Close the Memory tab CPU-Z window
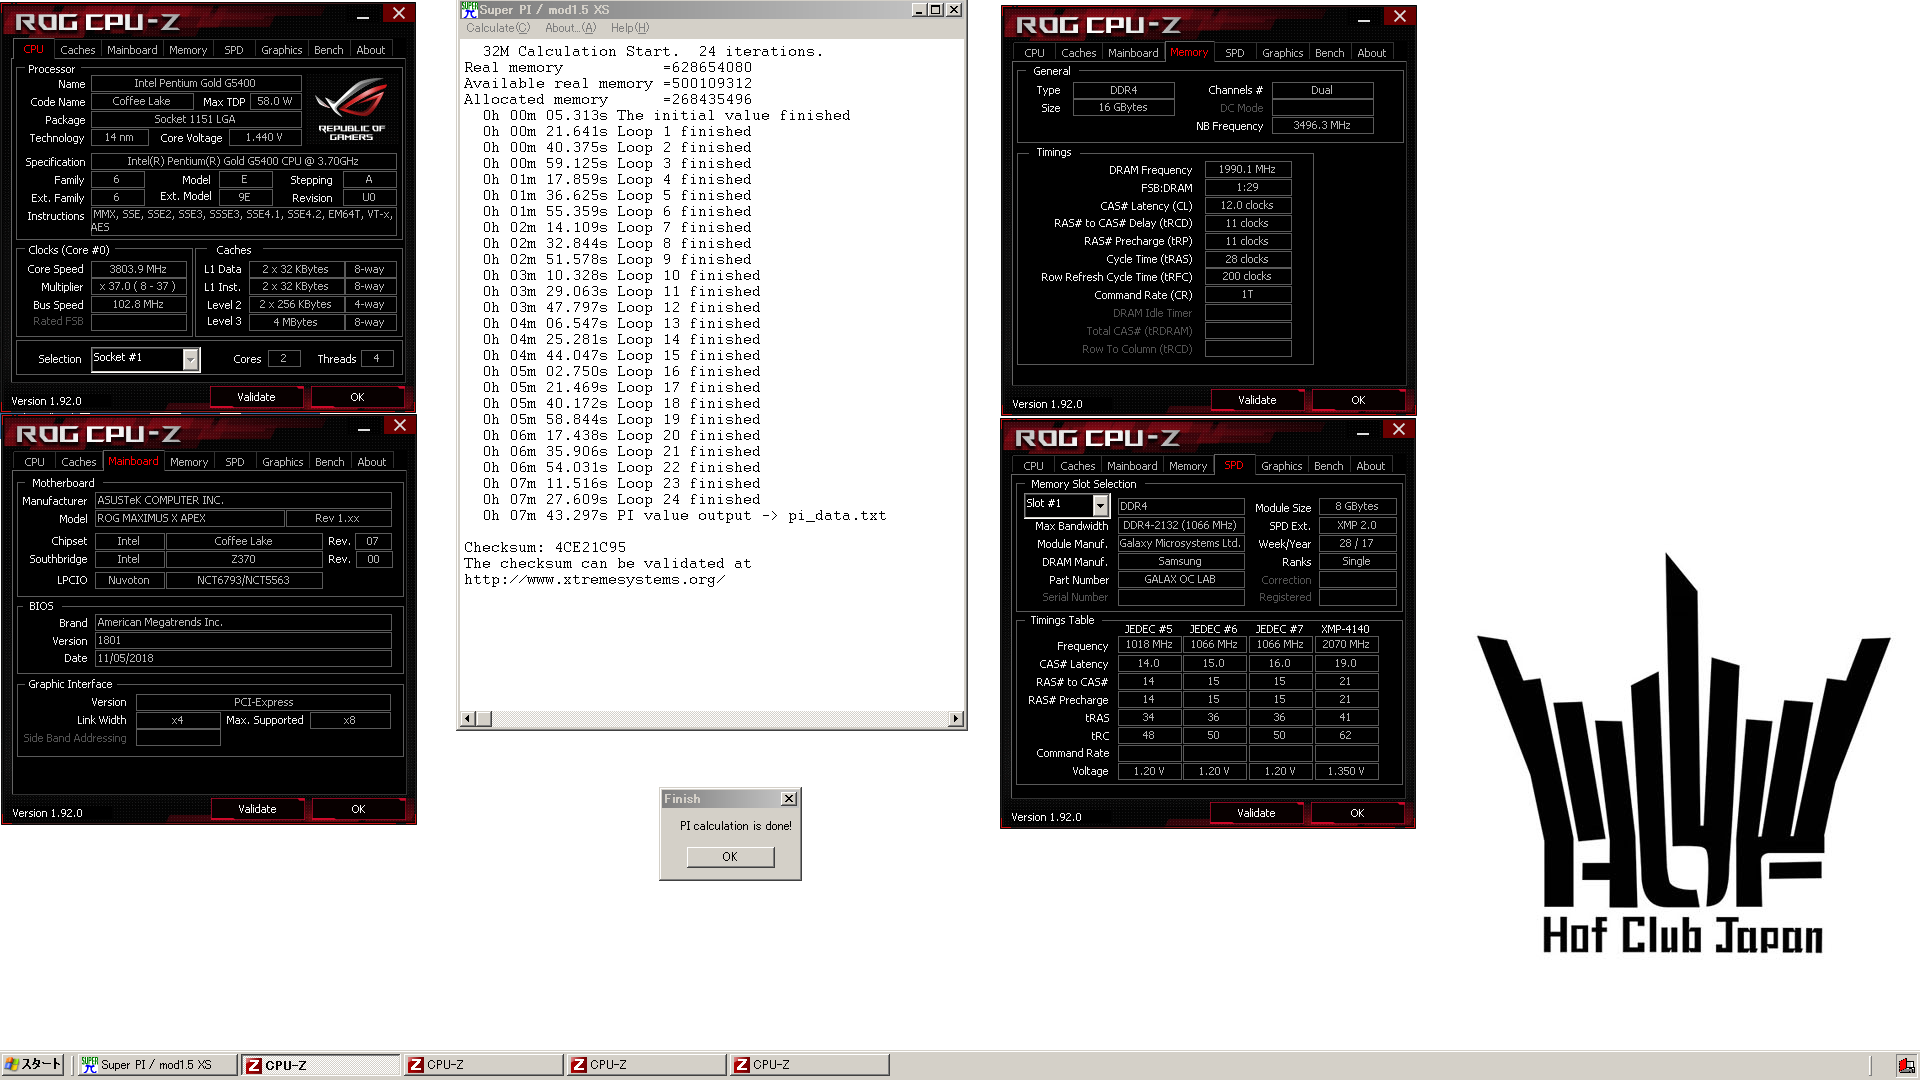 point(1399,17)
